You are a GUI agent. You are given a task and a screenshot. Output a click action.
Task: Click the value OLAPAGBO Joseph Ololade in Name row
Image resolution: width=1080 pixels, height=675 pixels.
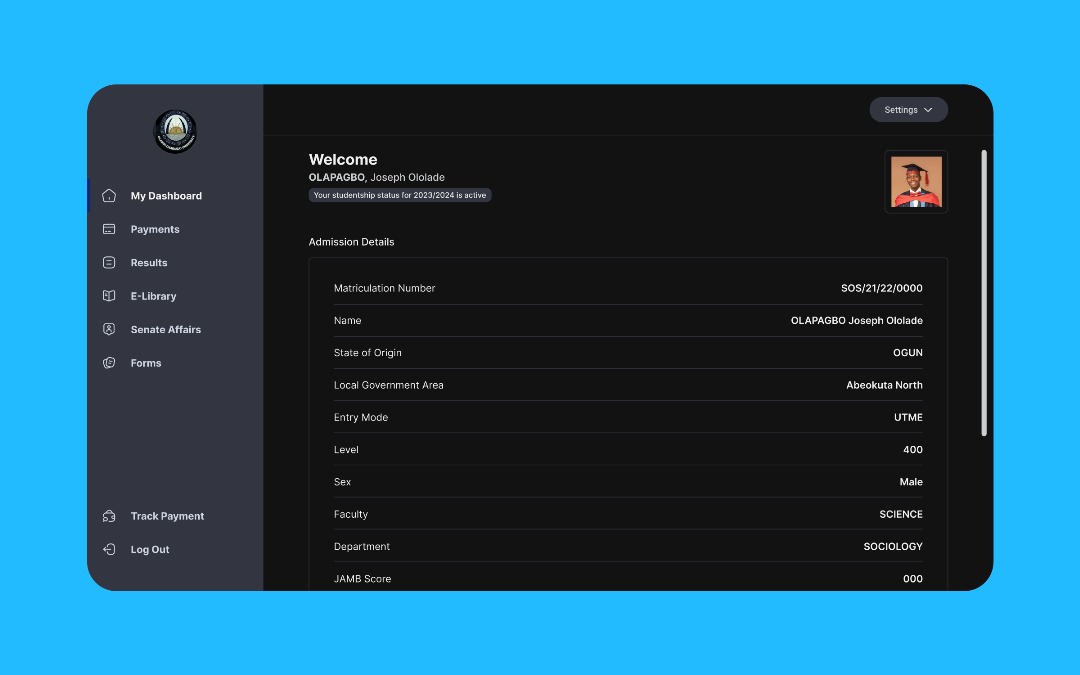[x=857, y=321]
